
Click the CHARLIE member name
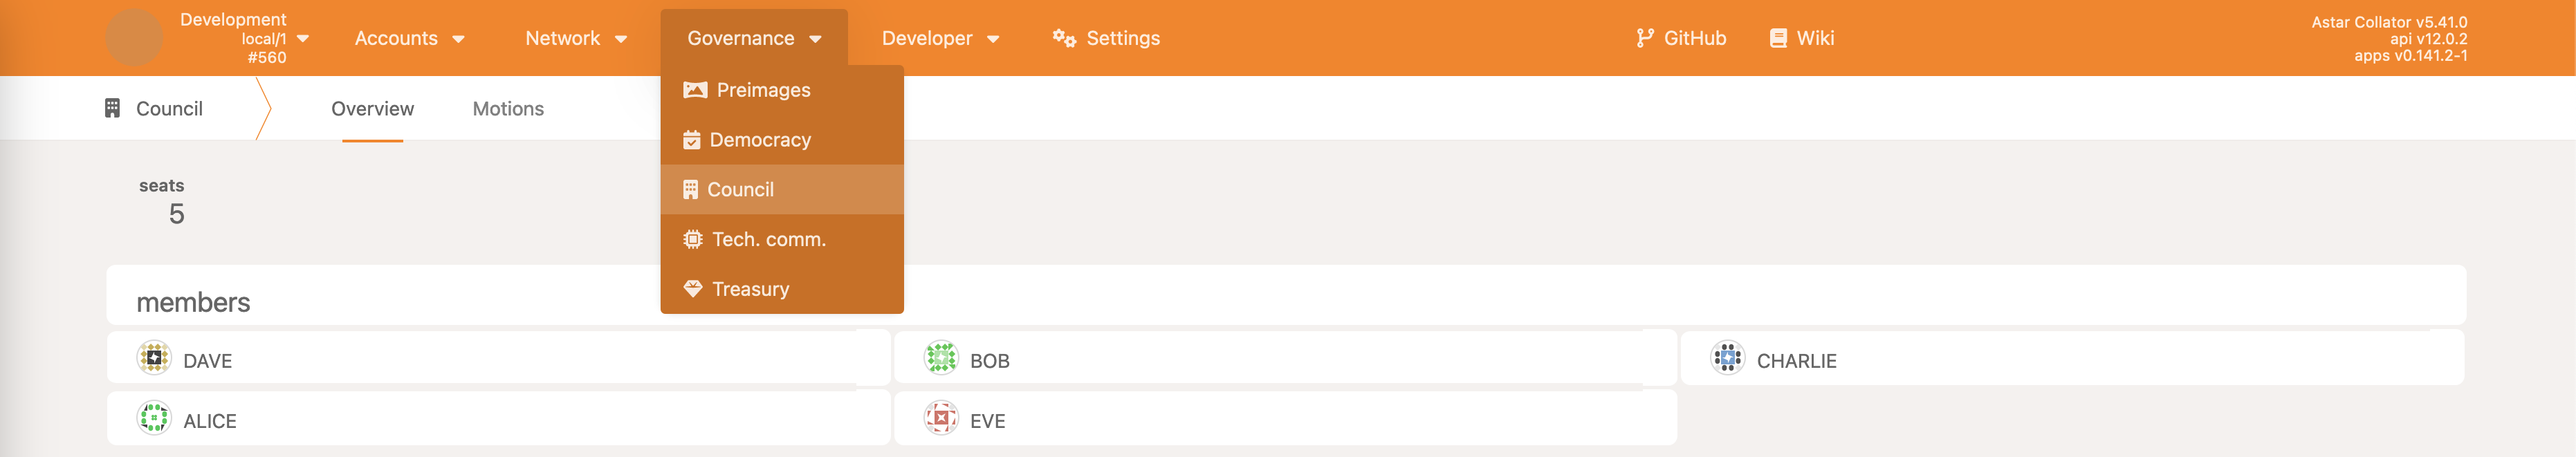[1796, 361]
